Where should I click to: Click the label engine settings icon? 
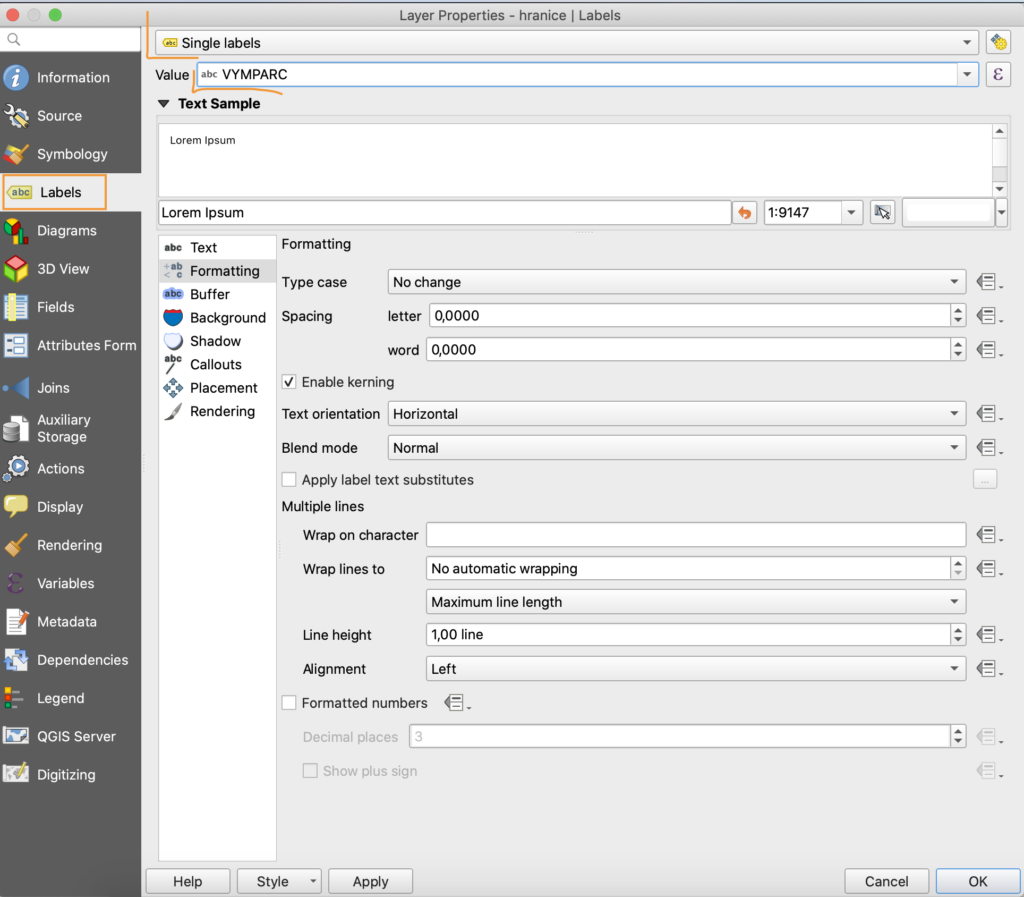point(997,42)
